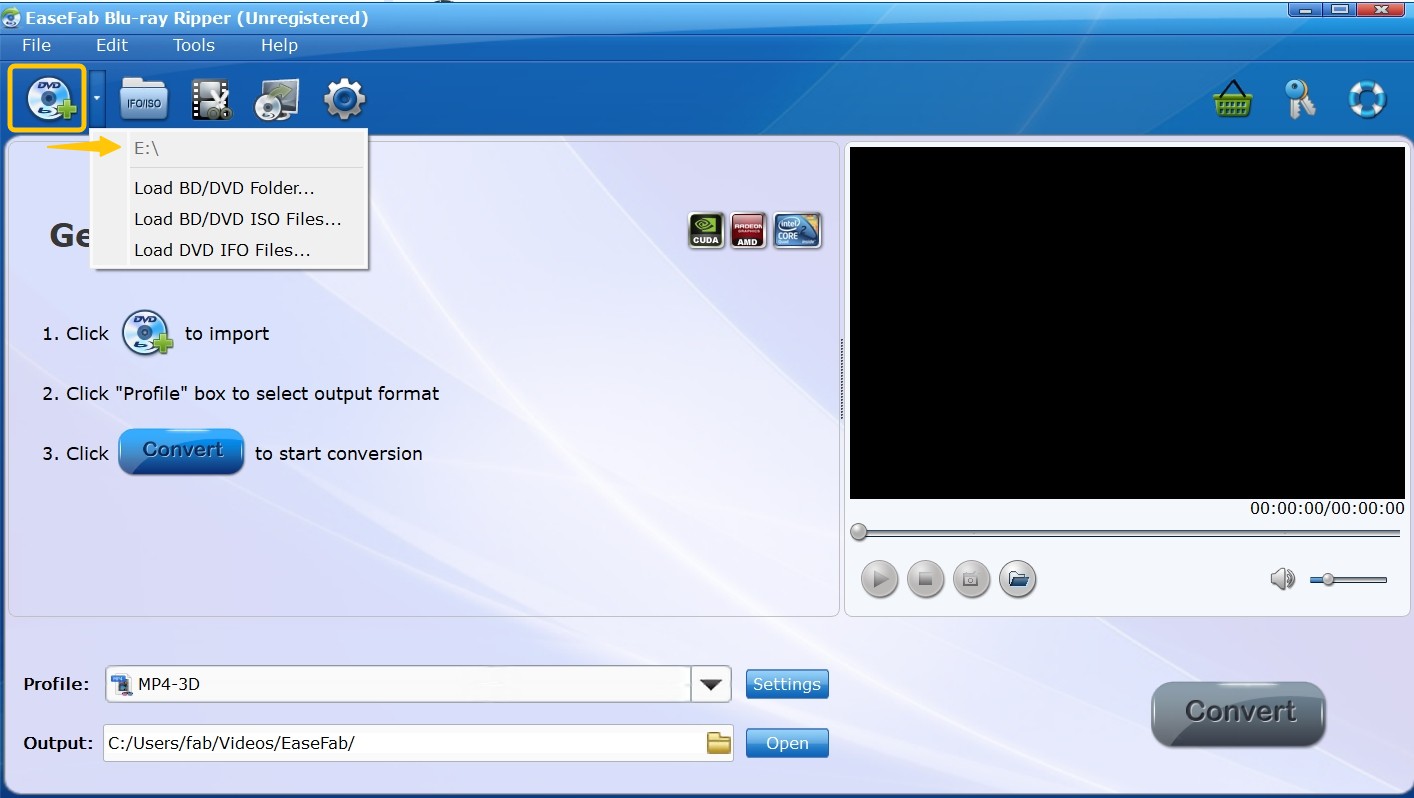Click the IFO/ISO import icon
Screen dimensions: 1414x798
[143, 97]
